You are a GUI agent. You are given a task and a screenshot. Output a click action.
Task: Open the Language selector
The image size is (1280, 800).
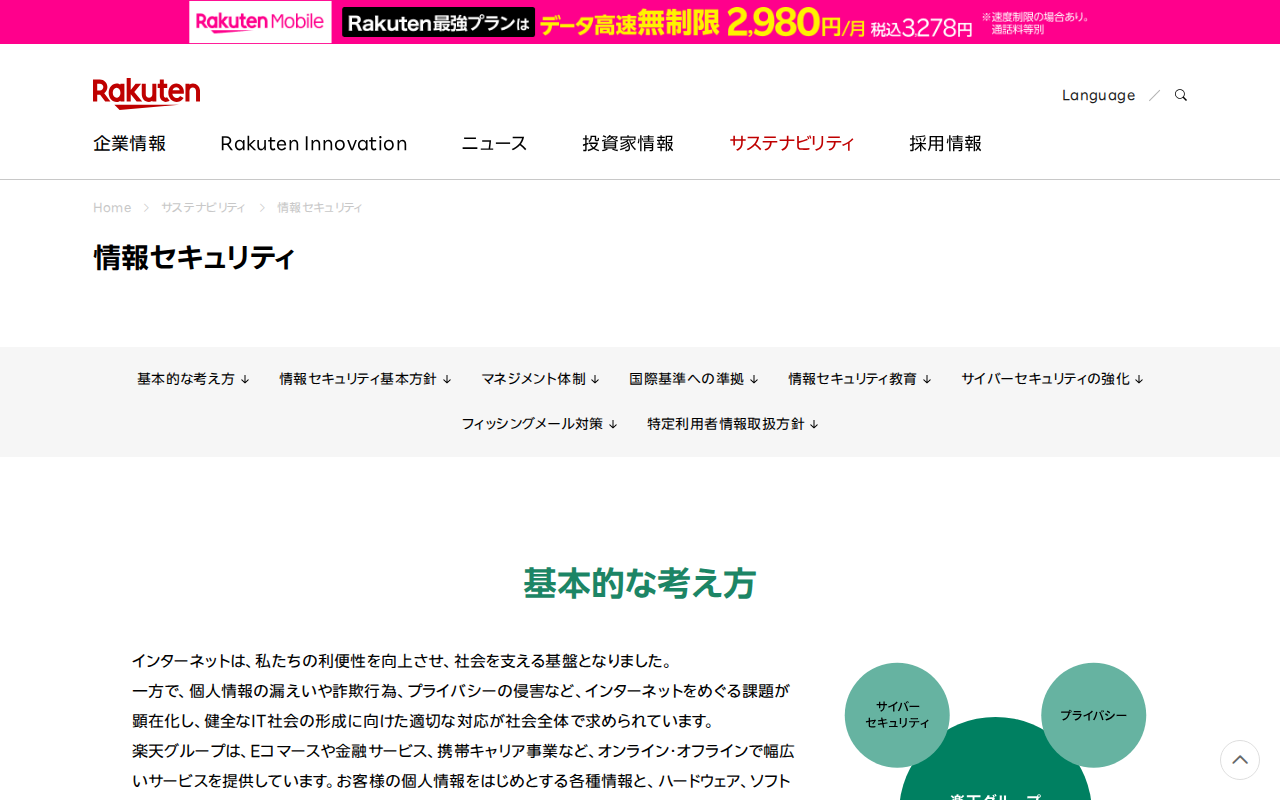pos(1098,94)
